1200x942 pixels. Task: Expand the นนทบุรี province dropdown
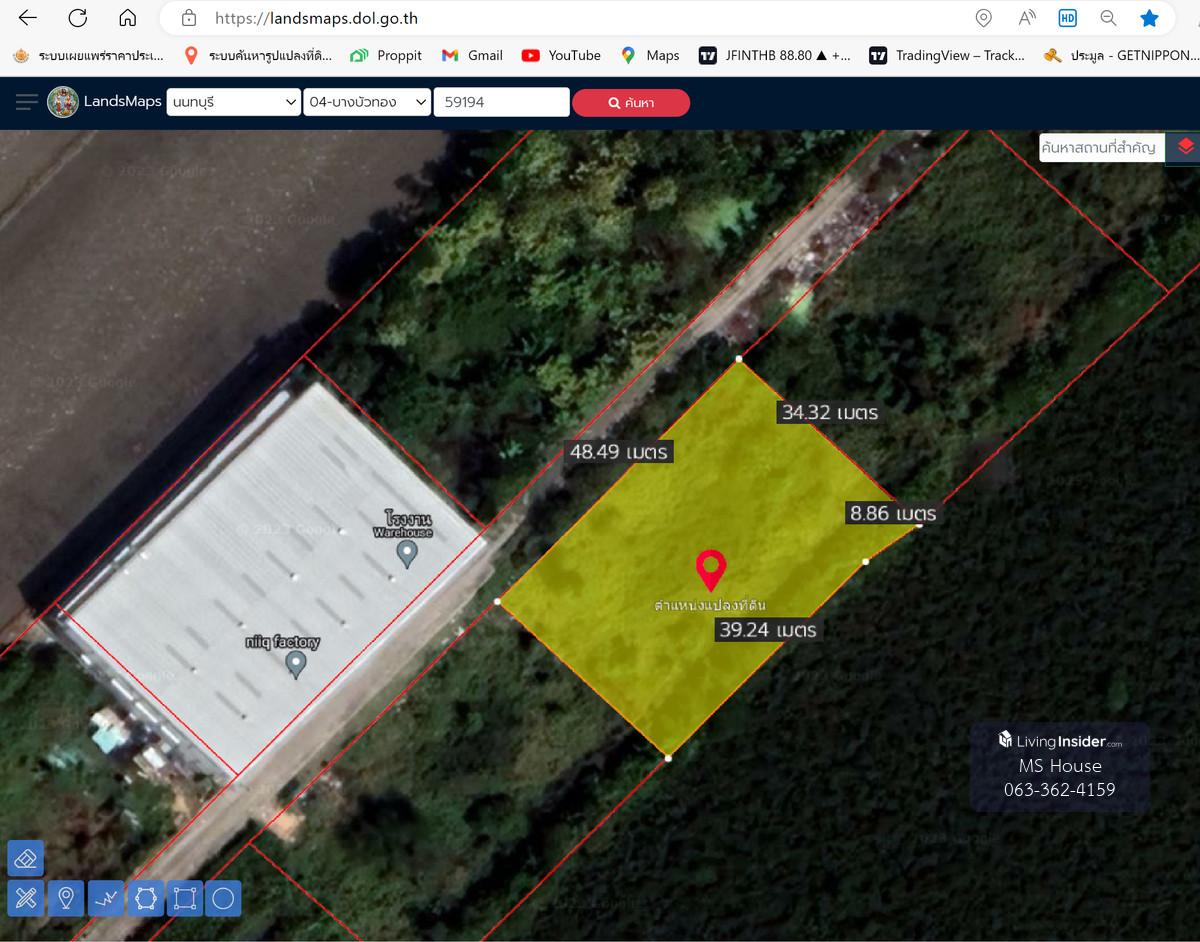coord(233,102)
